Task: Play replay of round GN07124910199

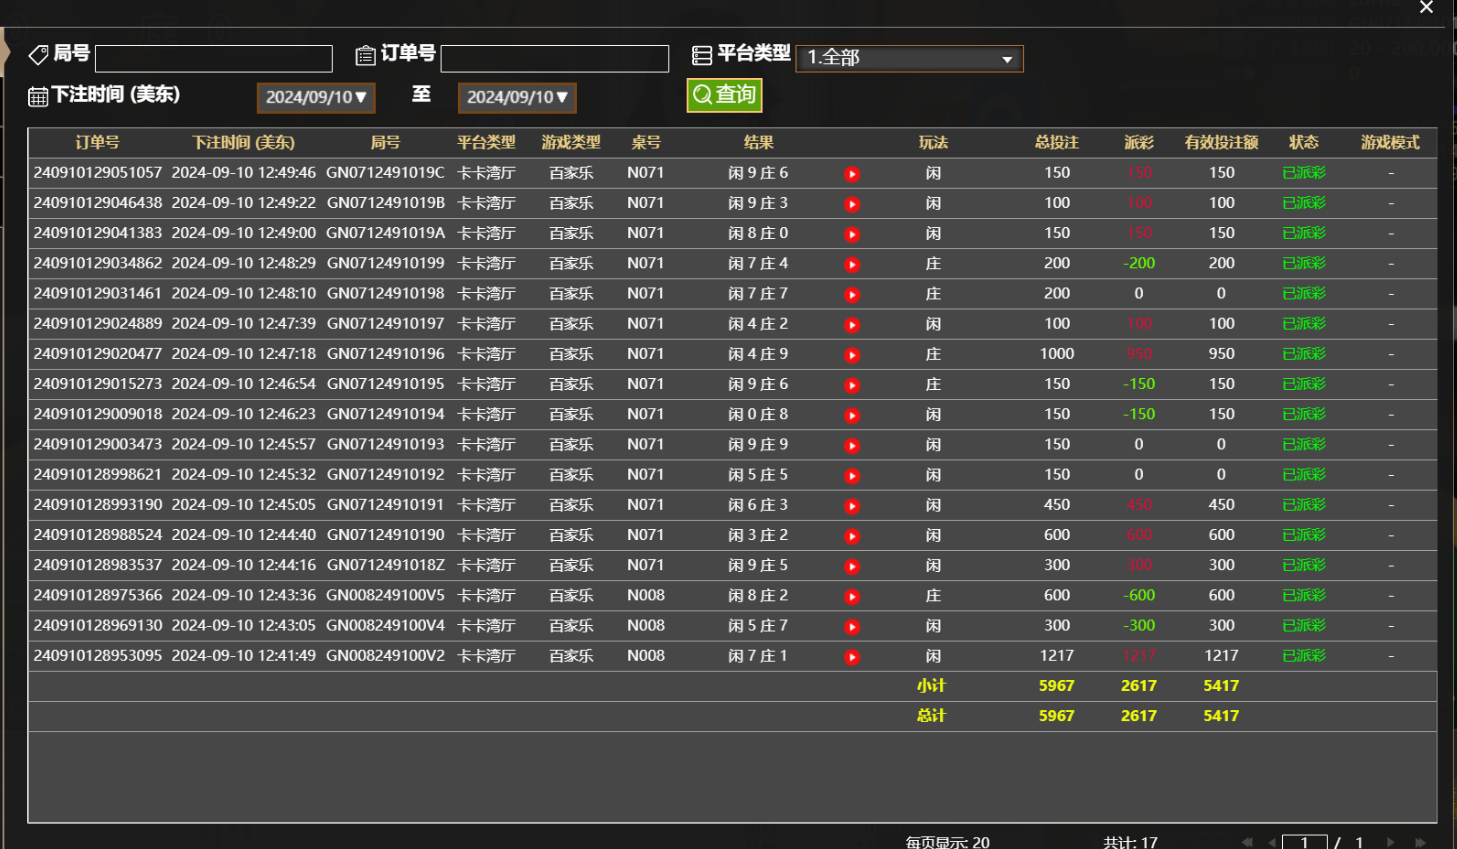Action: pos(852,265)
